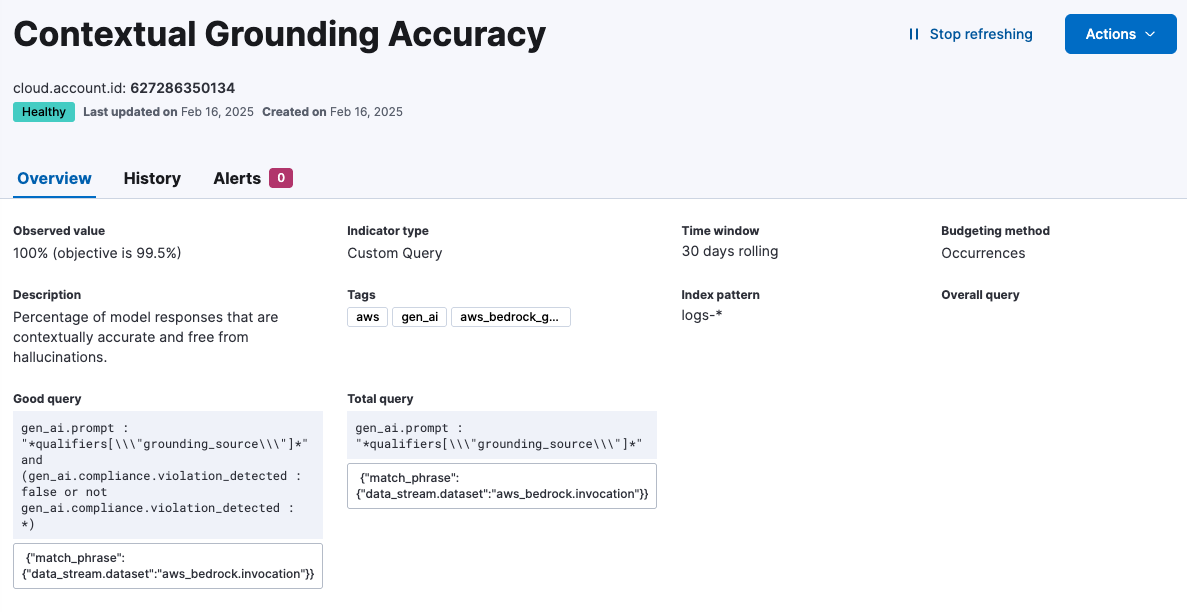Click the Healthy status badge
Screen dimensions: 1187x612
point(44,112)
